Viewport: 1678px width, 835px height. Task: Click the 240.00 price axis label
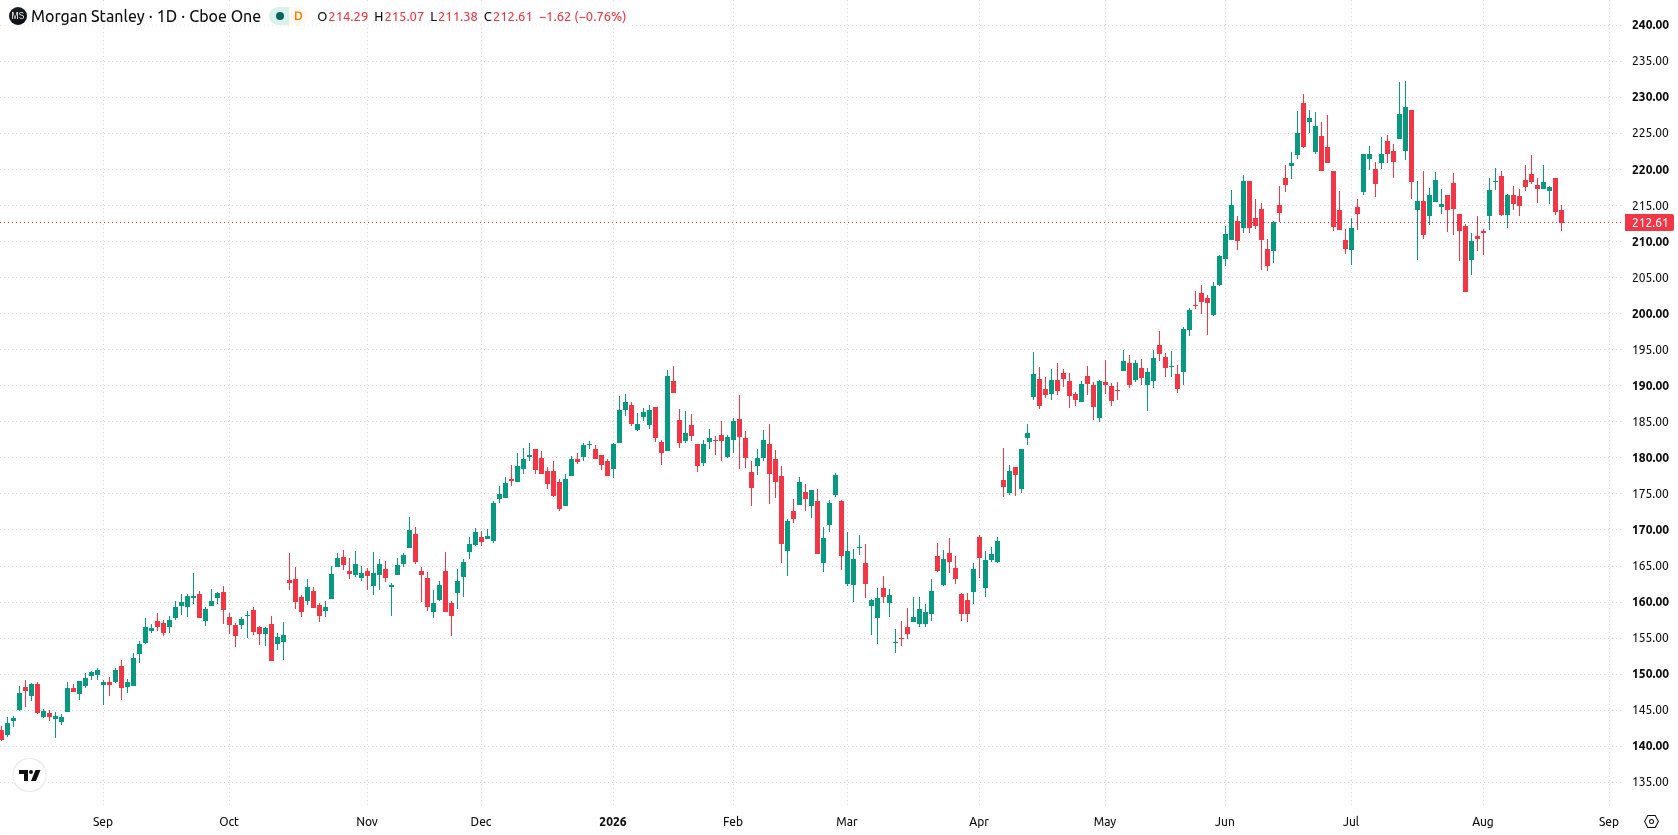1650,25
